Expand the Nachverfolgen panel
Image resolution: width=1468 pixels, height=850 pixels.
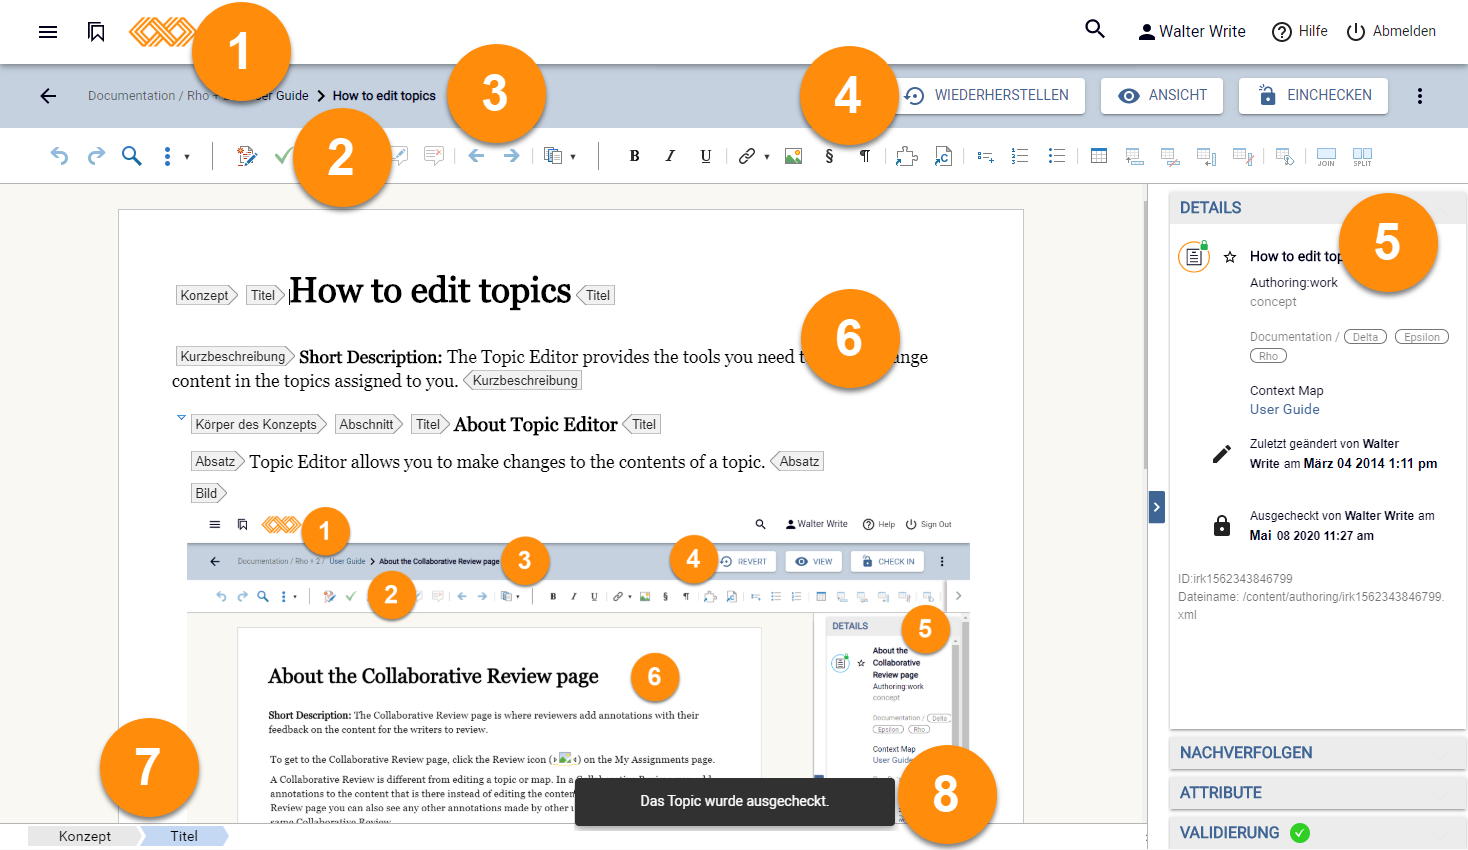click(x=1317, y=753)
